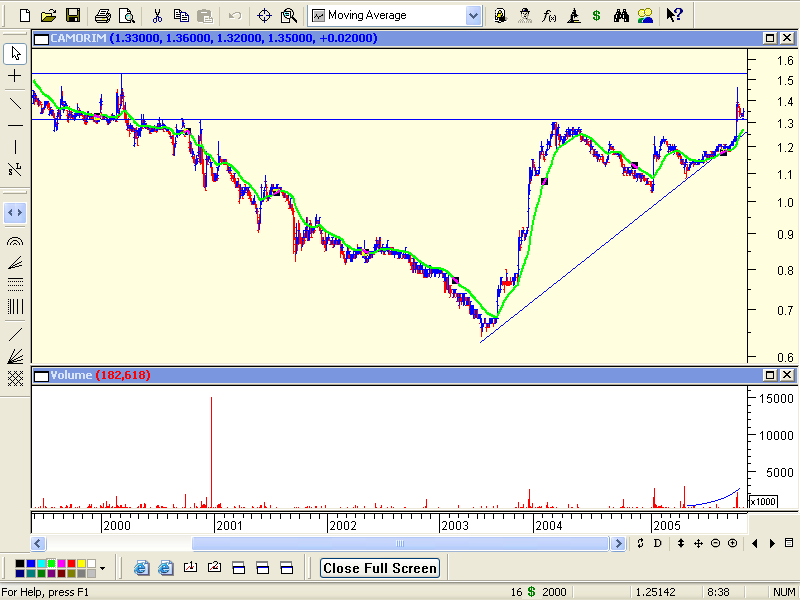
Task: Click left arrow of the chart scrollbar
Action: click(x=38, y=543)
